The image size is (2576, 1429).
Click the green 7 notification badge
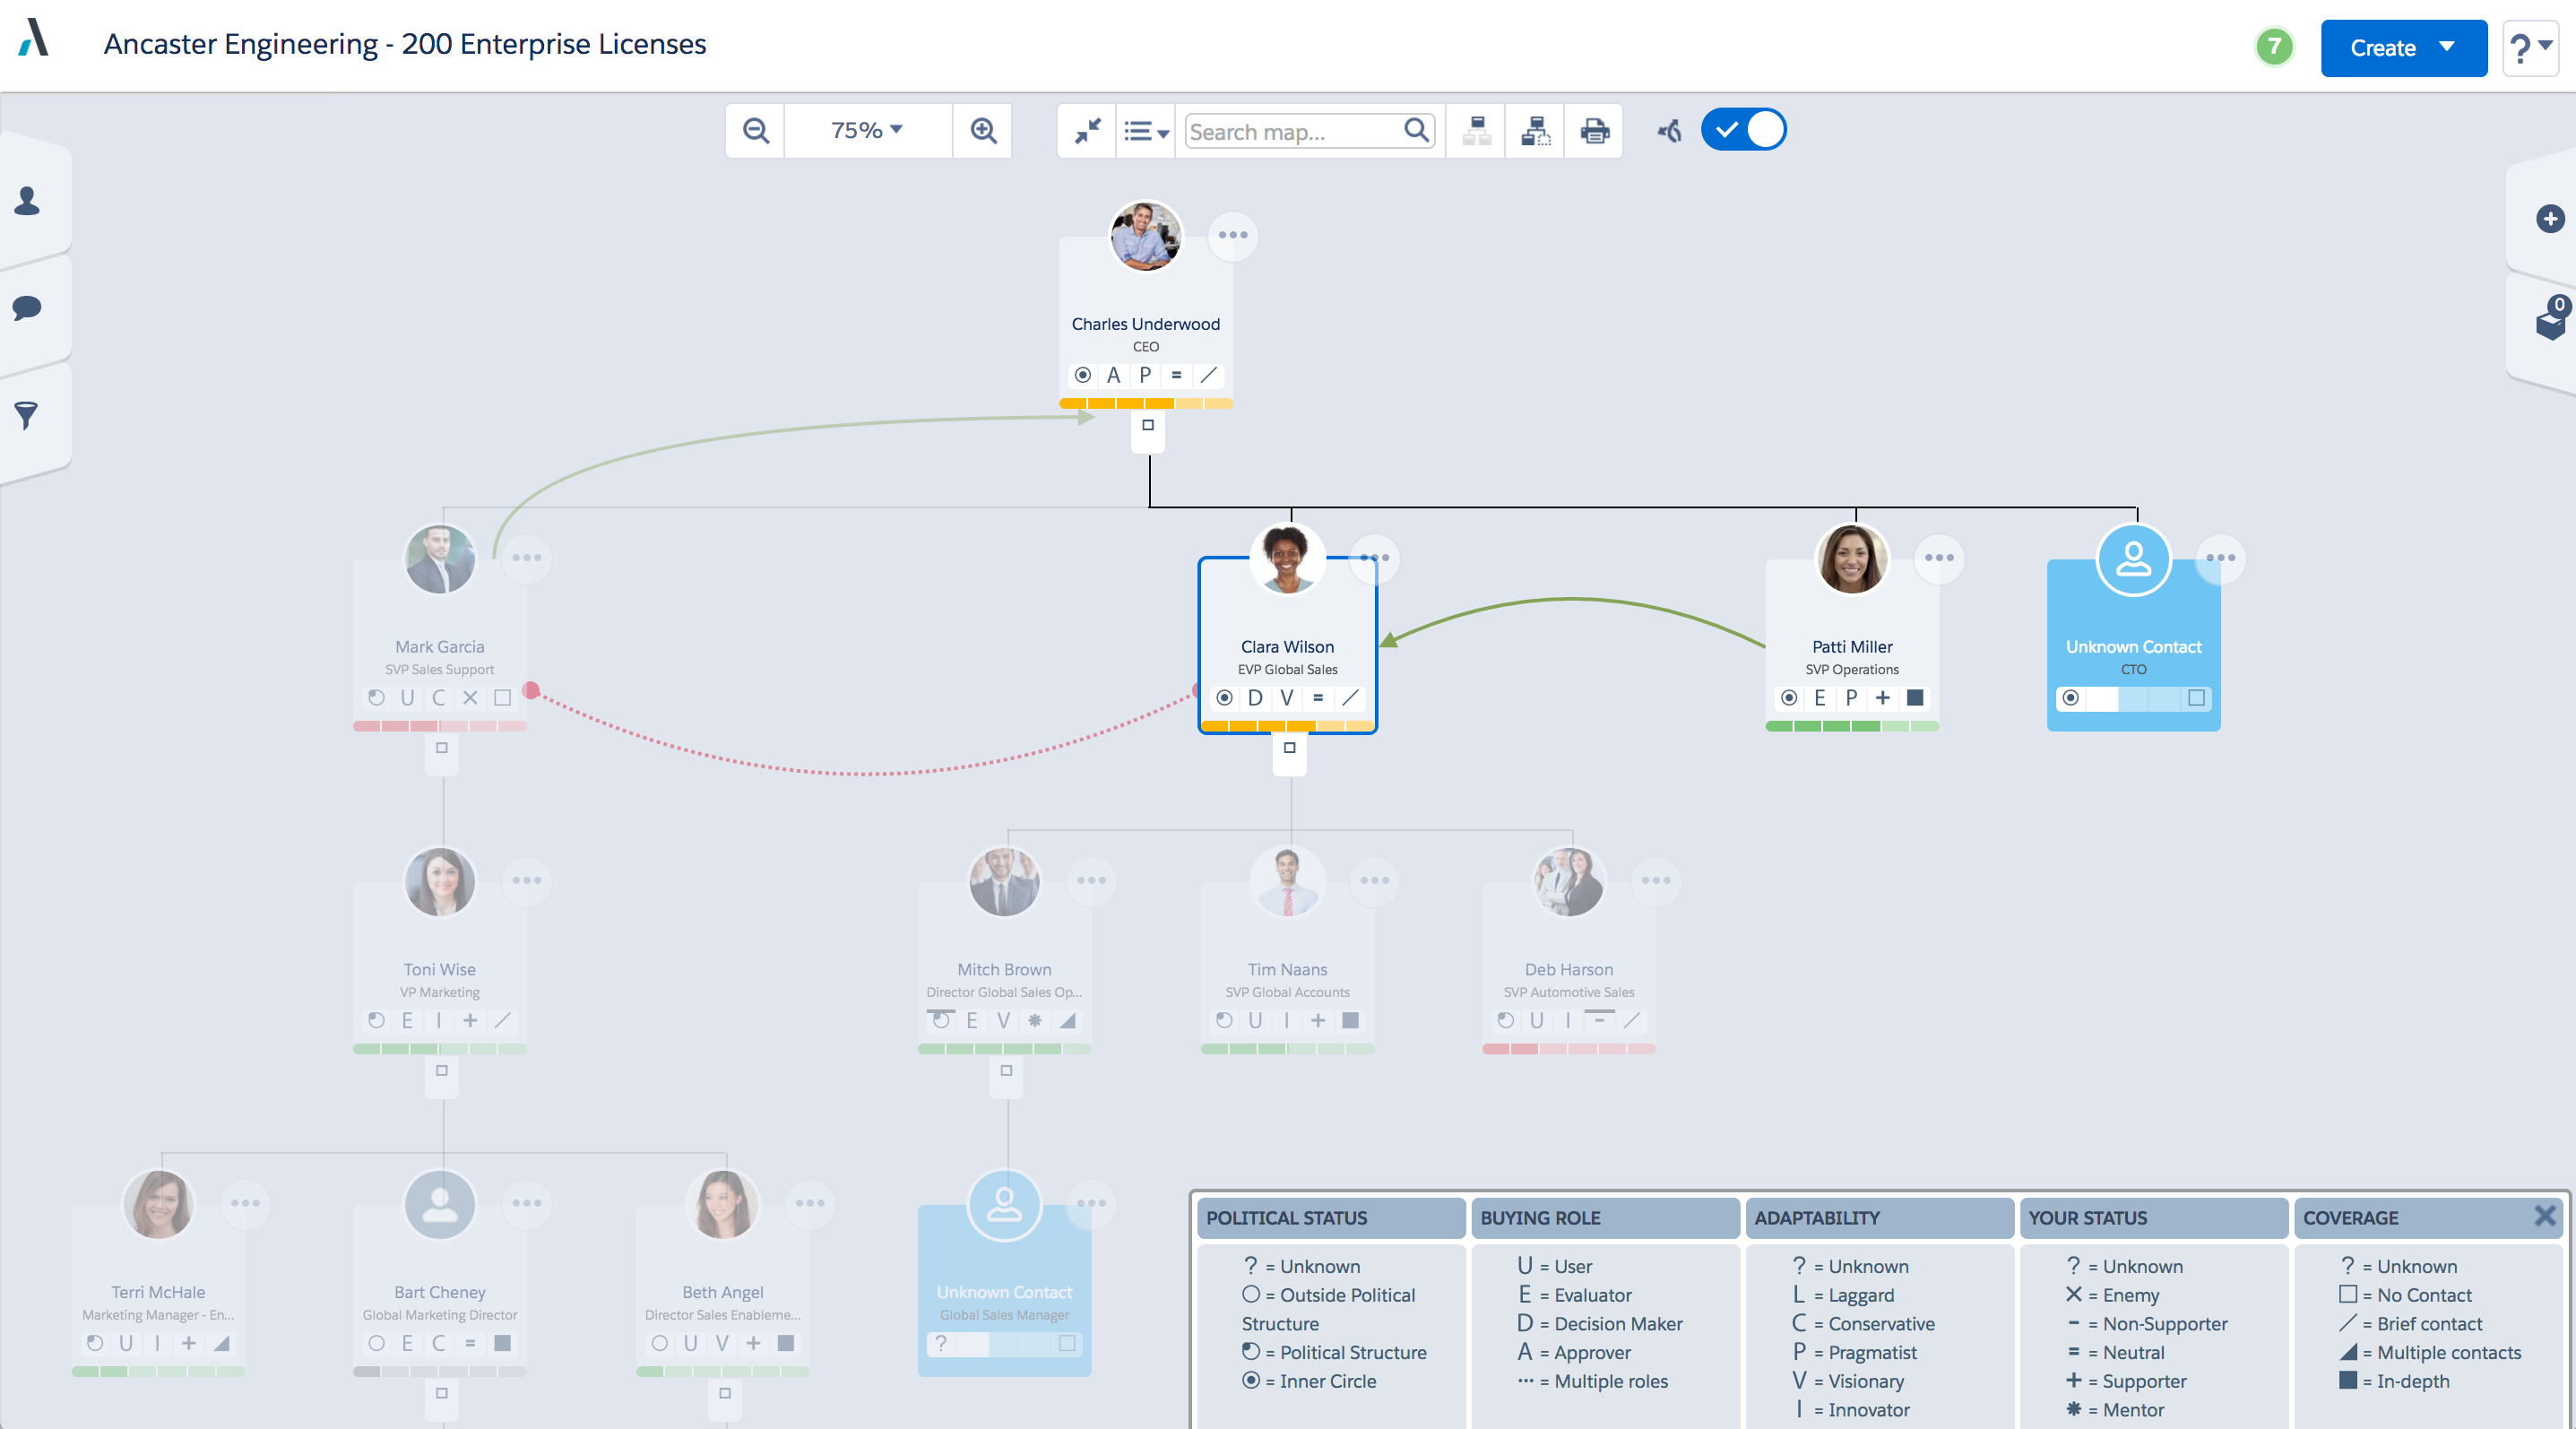(2273, 47)
